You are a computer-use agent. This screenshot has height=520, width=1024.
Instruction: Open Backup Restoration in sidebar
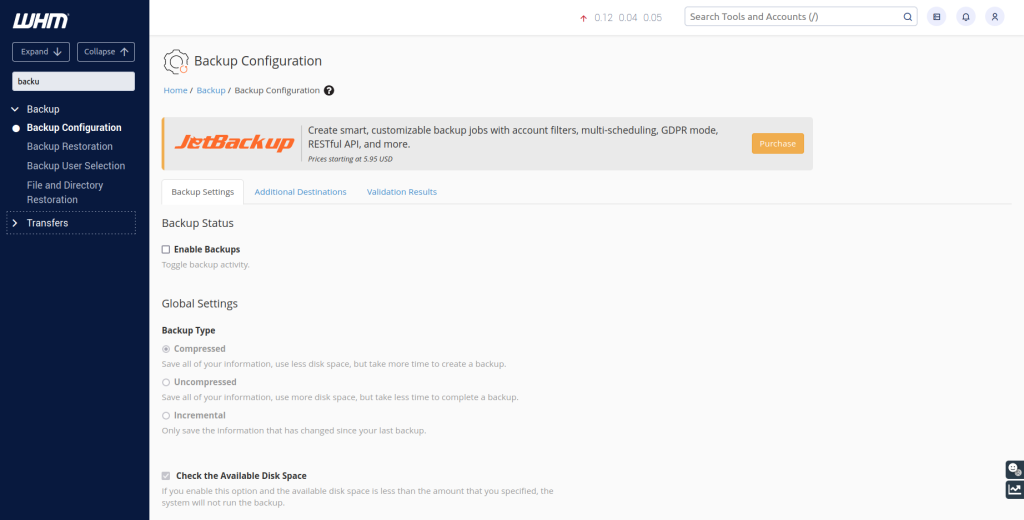tap(69, 147)
